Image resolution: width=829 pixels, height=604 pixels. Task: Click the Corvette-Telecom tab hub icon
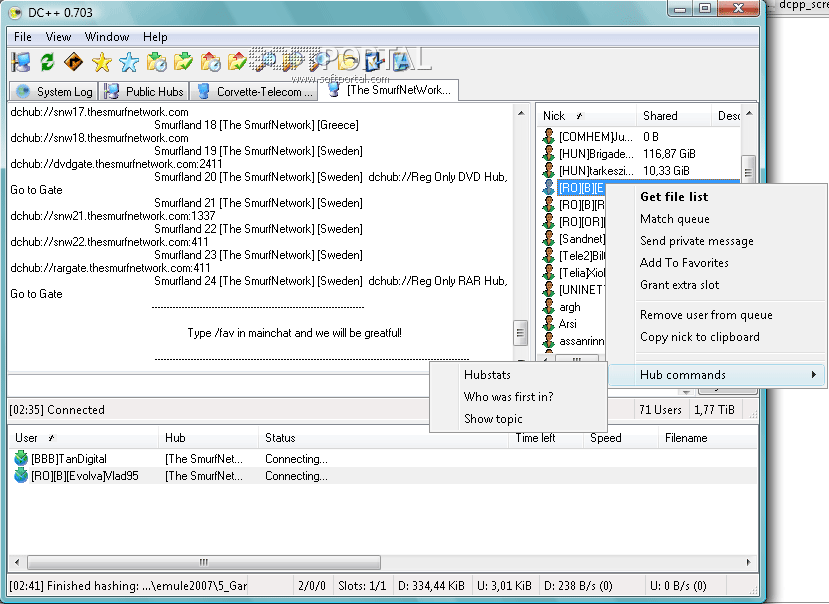[204, 91]
